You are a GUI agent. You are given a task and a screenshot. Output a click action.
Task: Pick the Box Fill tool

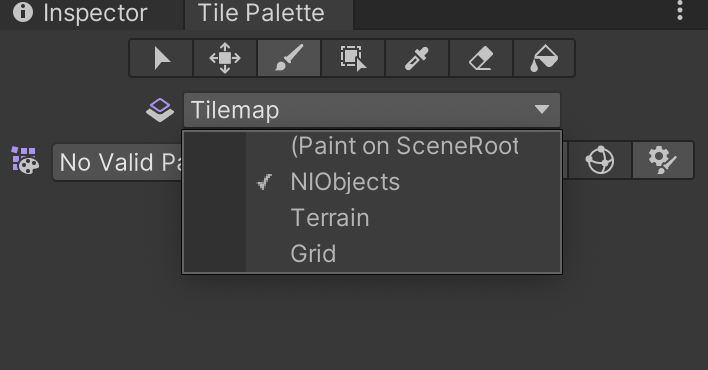click(353, 58)
